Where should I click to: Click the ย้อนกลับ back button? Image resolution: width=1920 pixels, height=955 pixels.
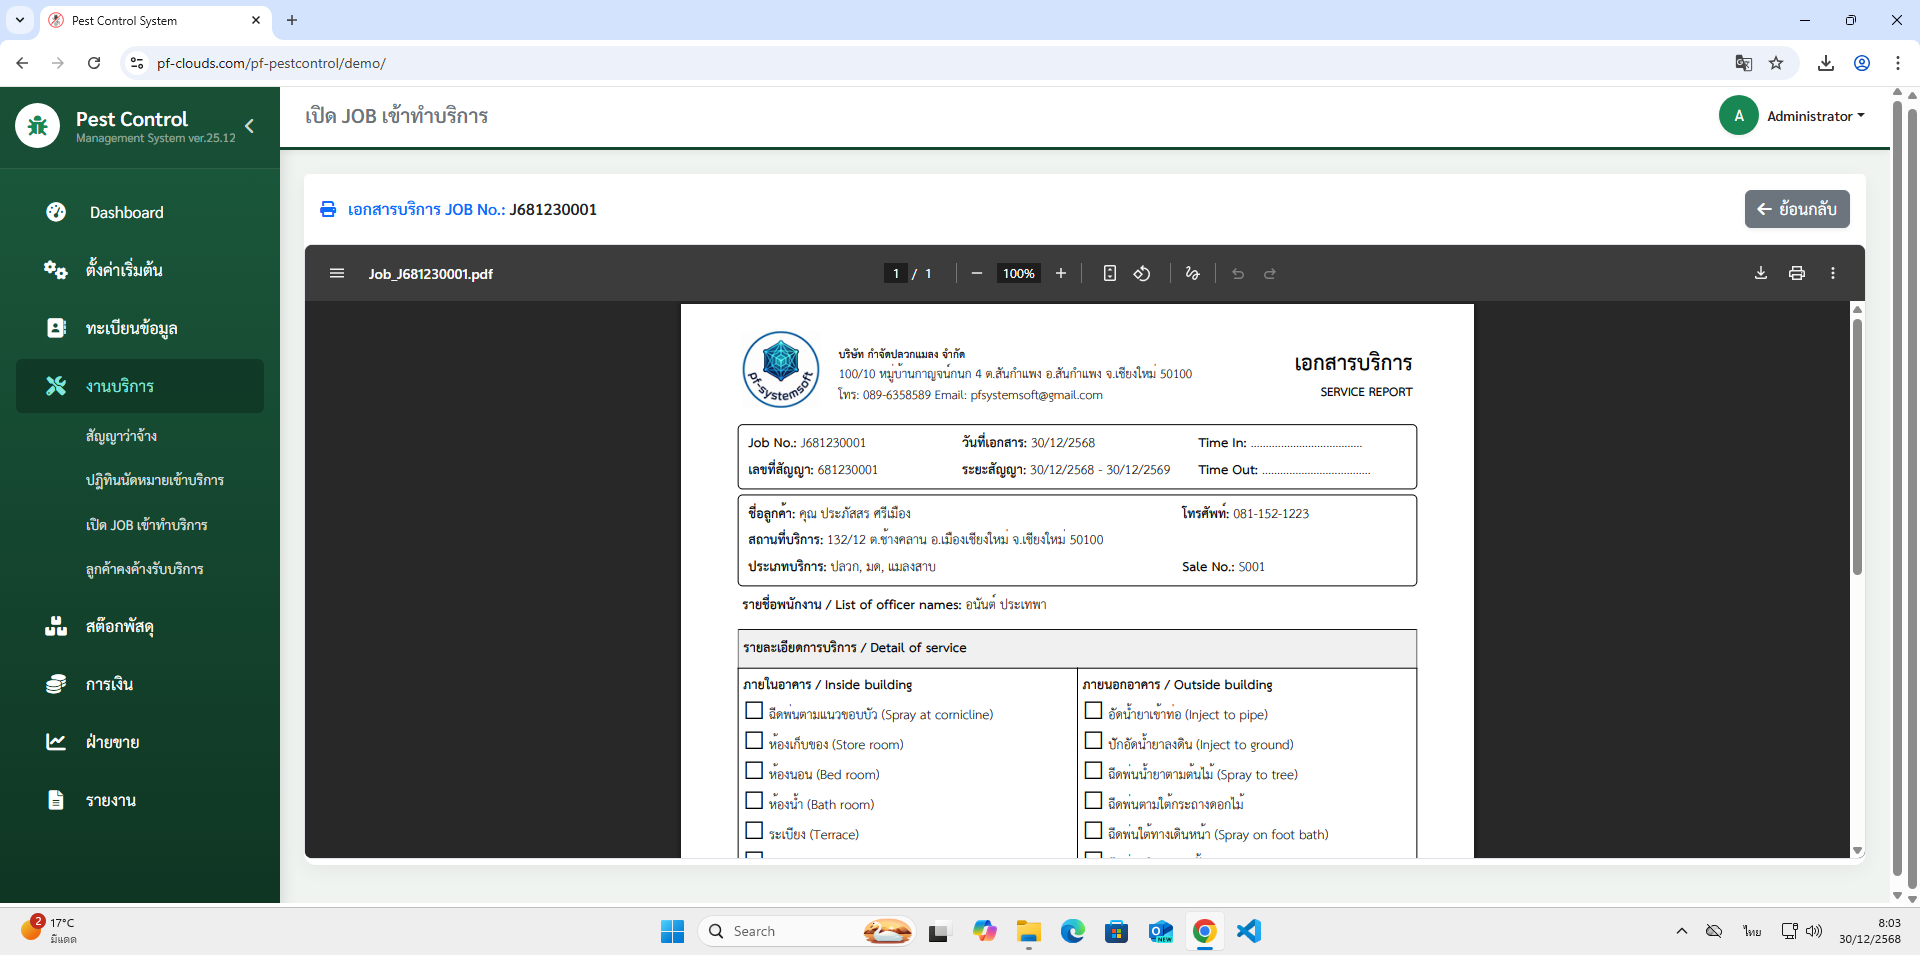1796,209
